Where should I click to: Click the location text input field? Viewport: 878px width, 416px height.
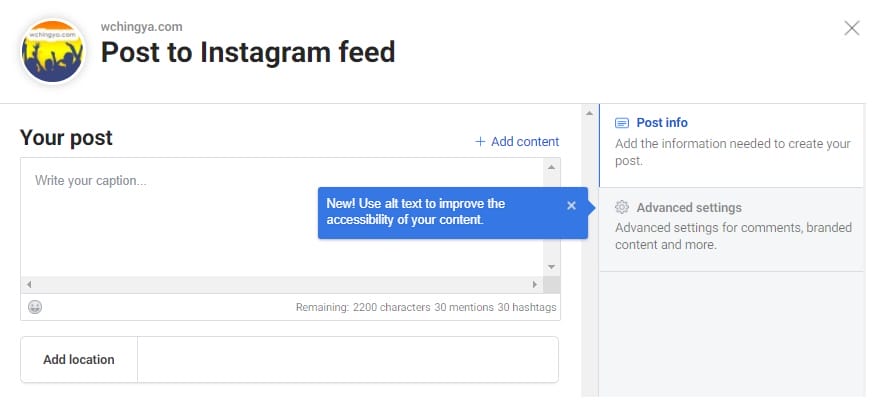[348, 359]
